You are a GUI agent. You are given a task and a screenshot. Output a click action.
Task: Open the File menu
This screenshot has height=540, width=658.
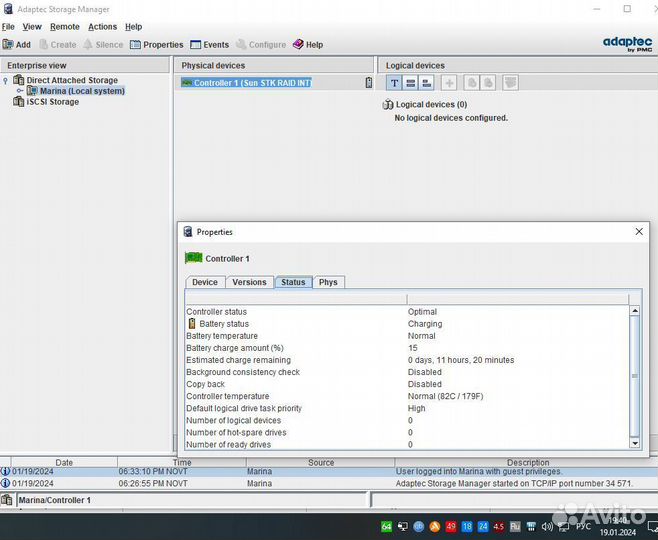pyautogui.click(x=8, y=27)
